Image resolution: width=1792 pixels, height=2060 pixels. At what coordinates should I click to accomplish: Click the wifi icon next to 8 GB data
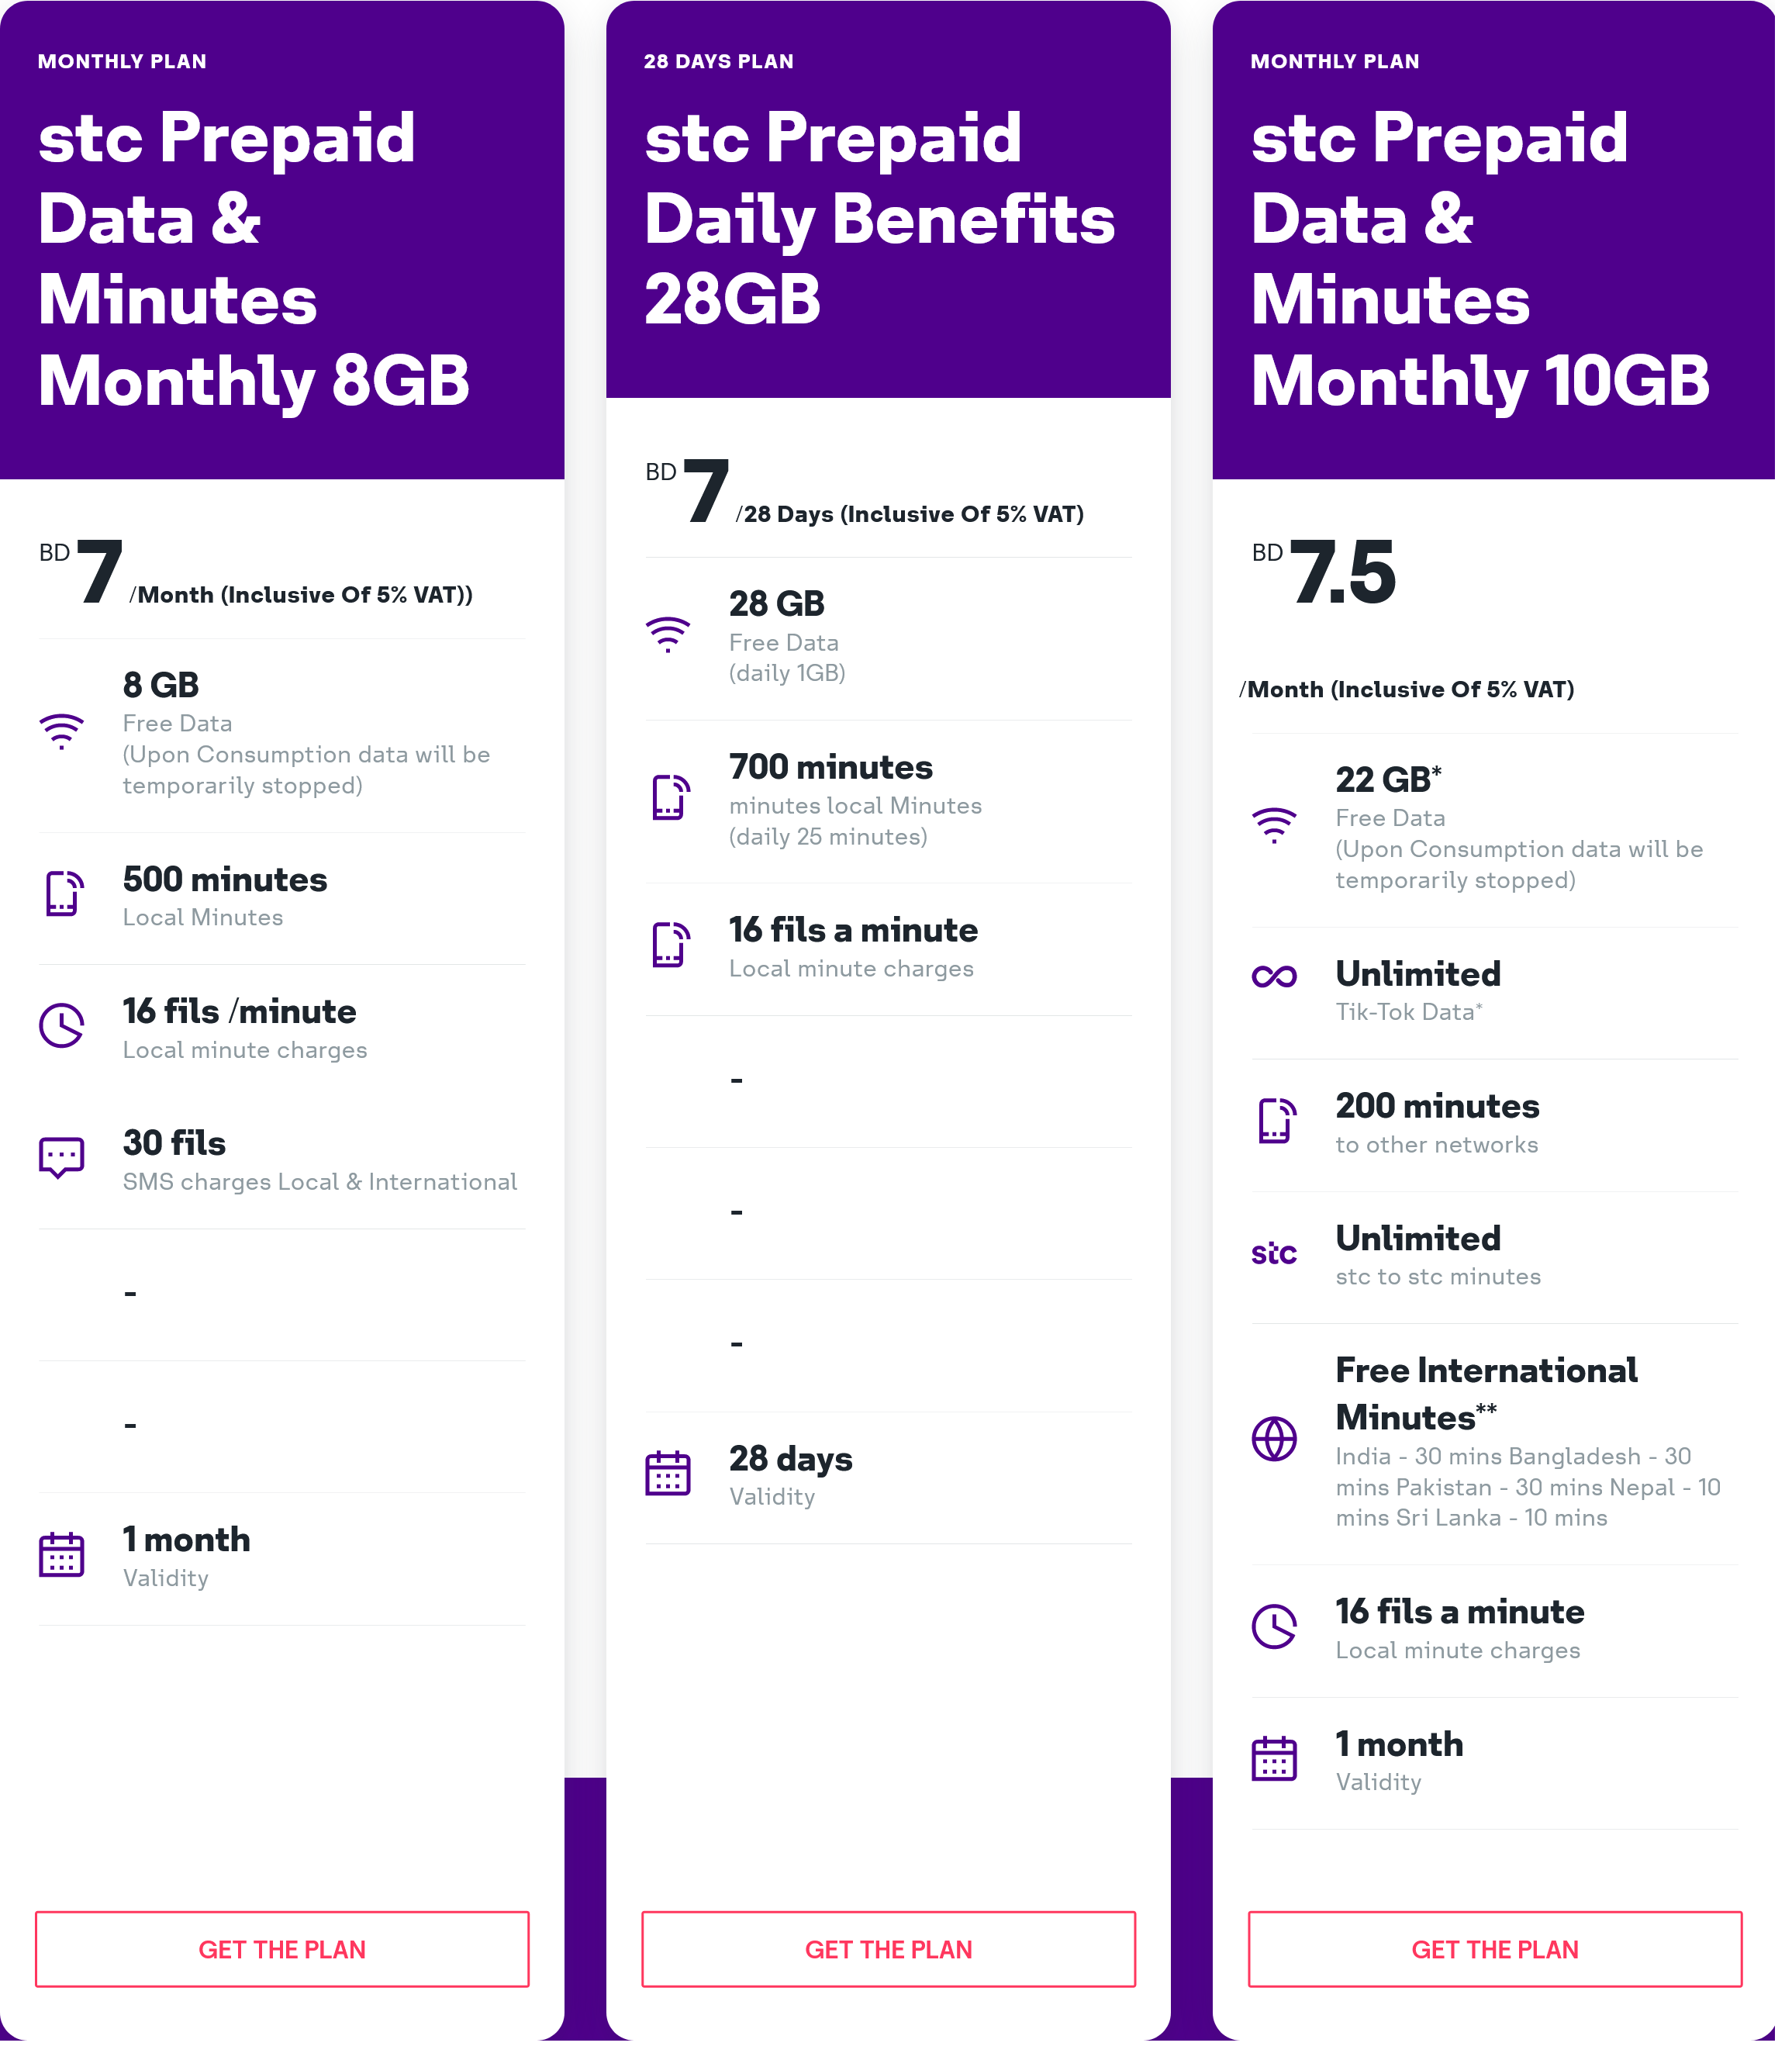point(62,725)
